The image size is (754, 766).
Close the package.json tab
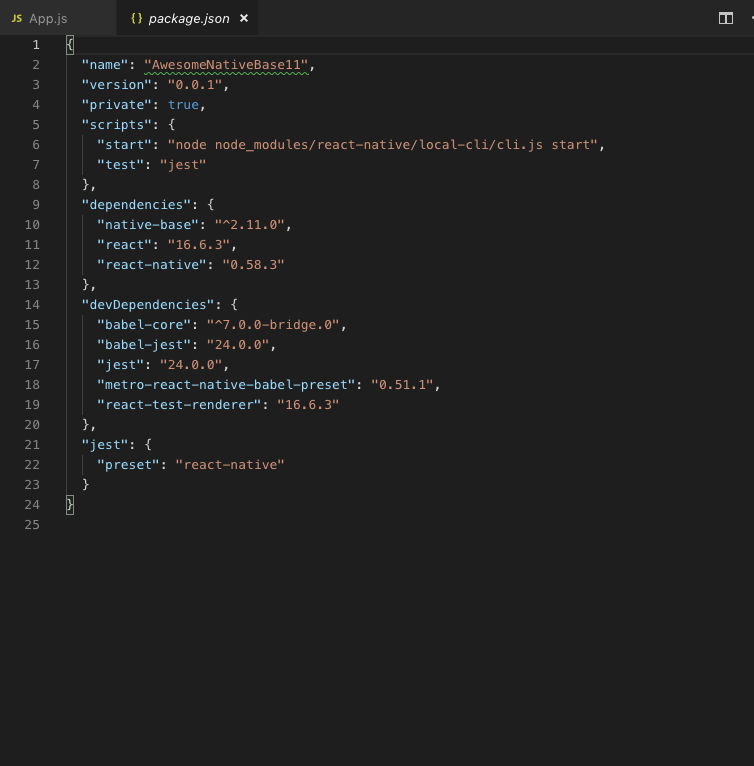tap(244, 18)
